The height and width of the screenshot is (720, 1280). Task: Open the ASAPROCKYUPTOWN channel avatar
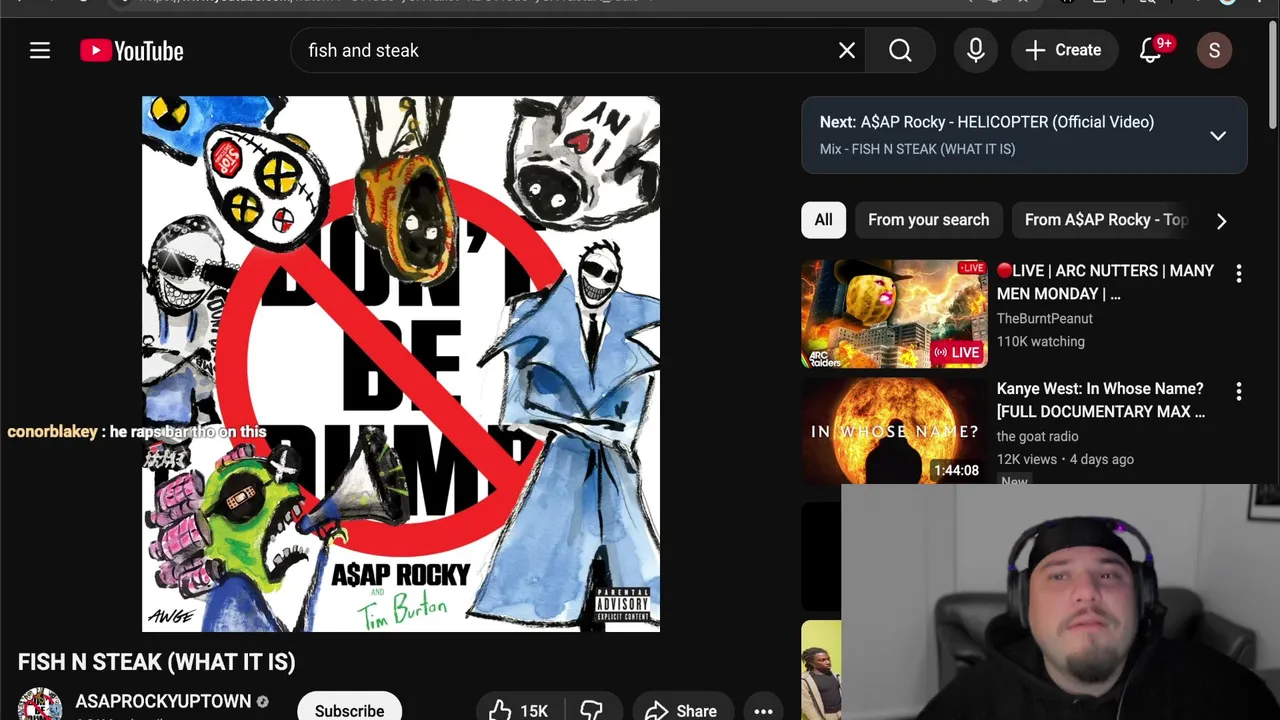(40, 705)
